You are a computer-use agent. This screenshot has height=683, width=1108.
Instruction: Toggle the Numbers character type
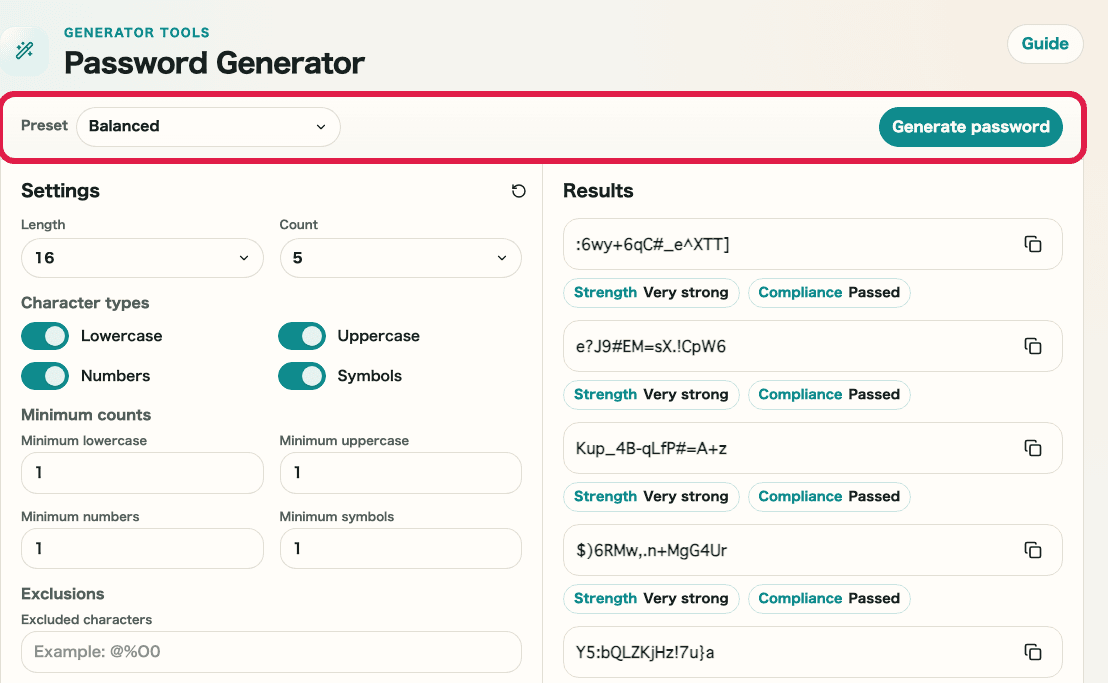click(45, 376)
